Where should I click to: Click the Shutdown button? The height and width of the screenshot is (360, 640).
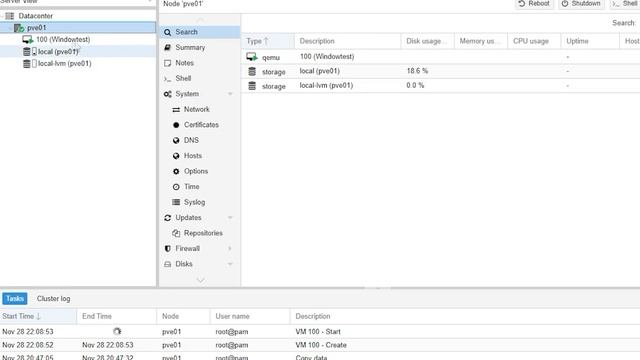582,4
